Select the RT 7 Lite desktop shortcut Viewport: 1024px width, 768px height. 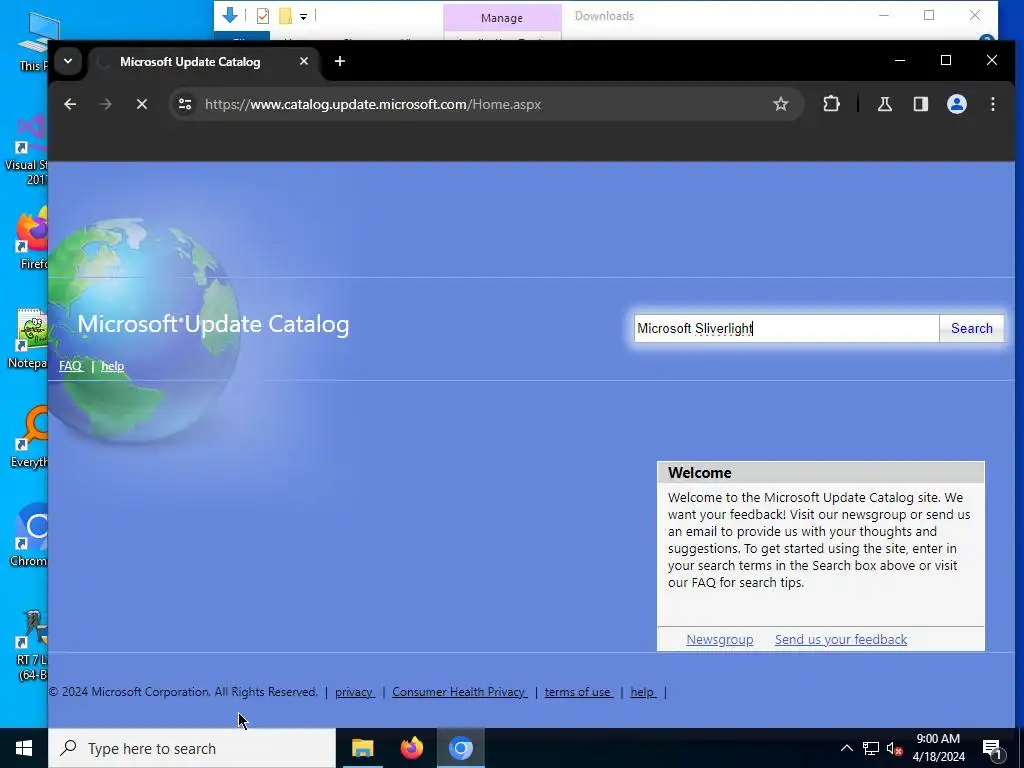[32, 645]
